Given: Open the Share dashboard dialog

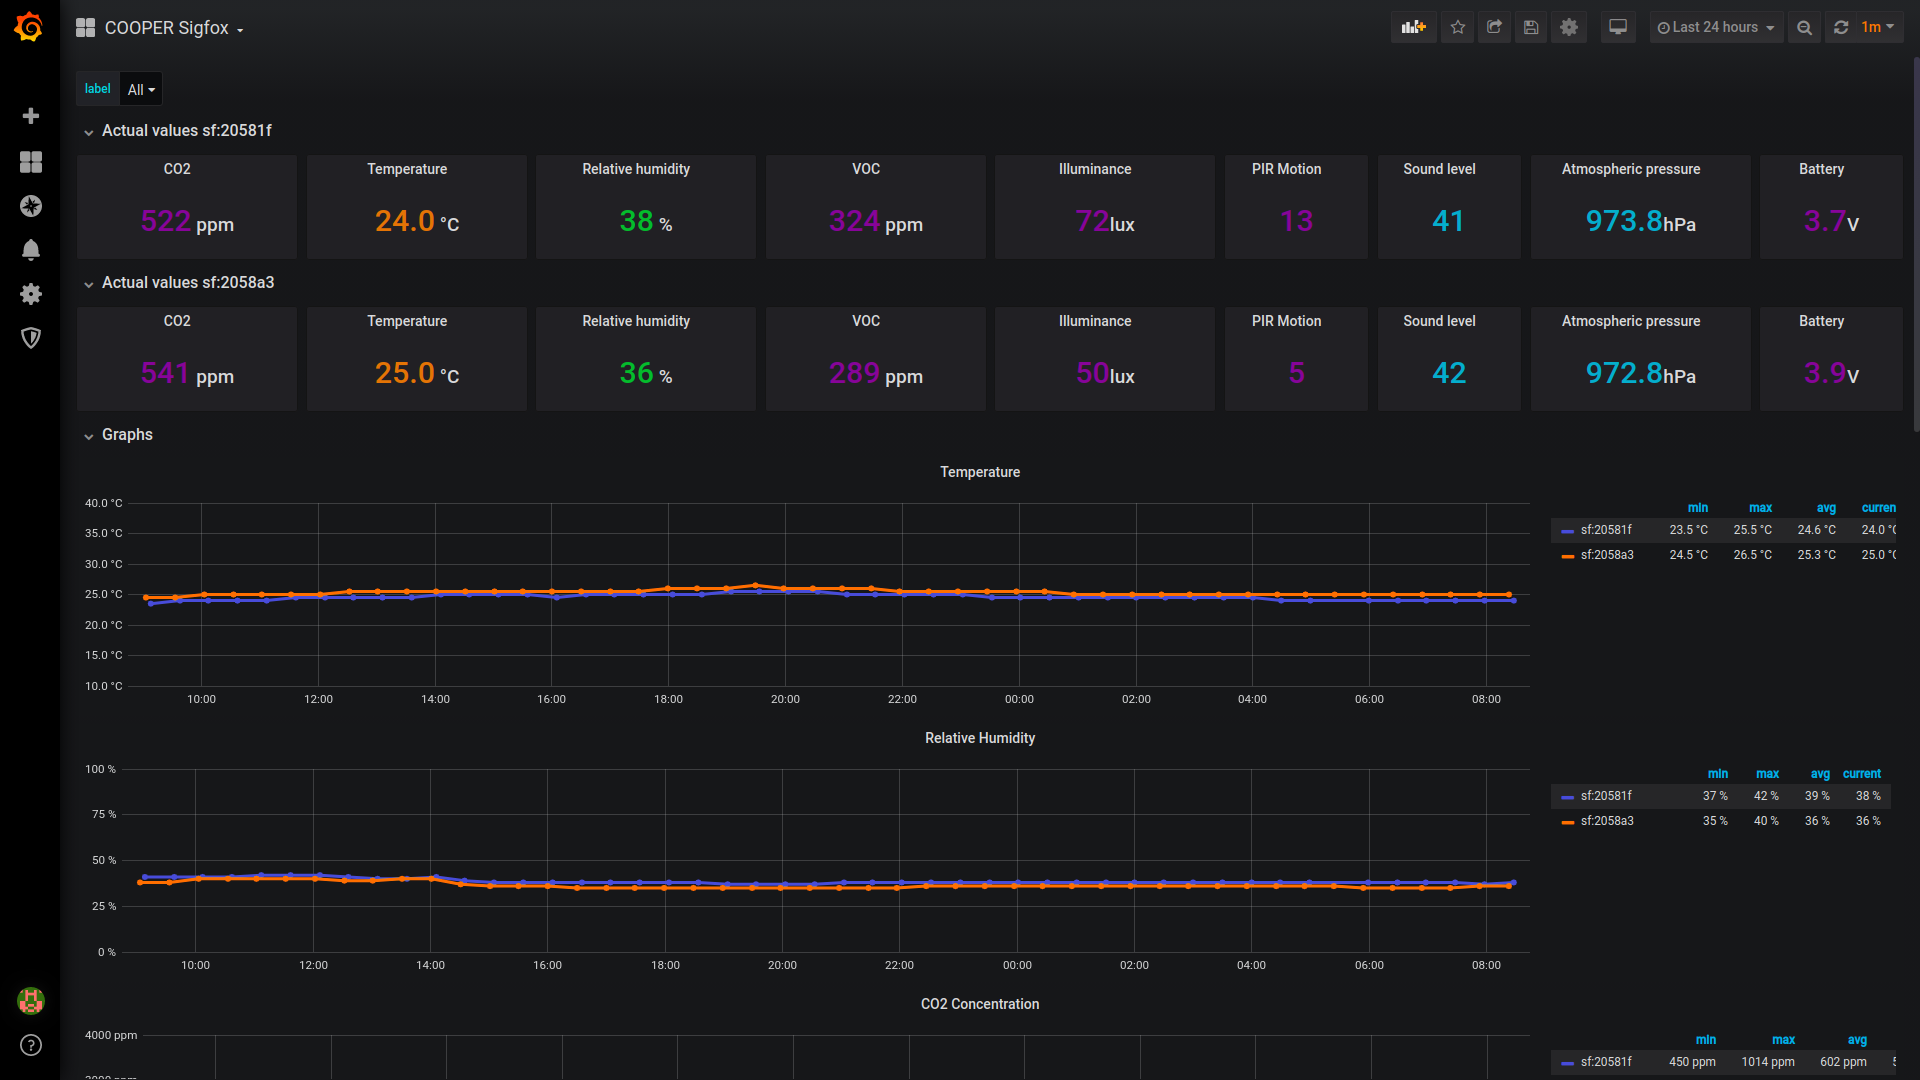Looking at the screenshot, I should click(x=1494, y=28).
